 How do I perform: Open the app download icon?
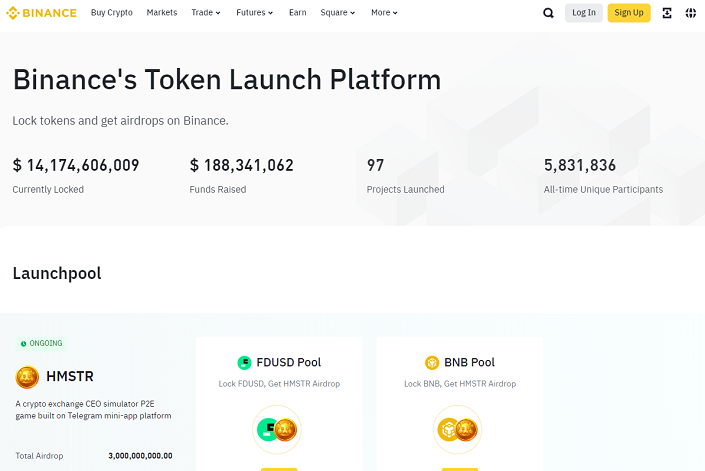click(x=667, y=13)
